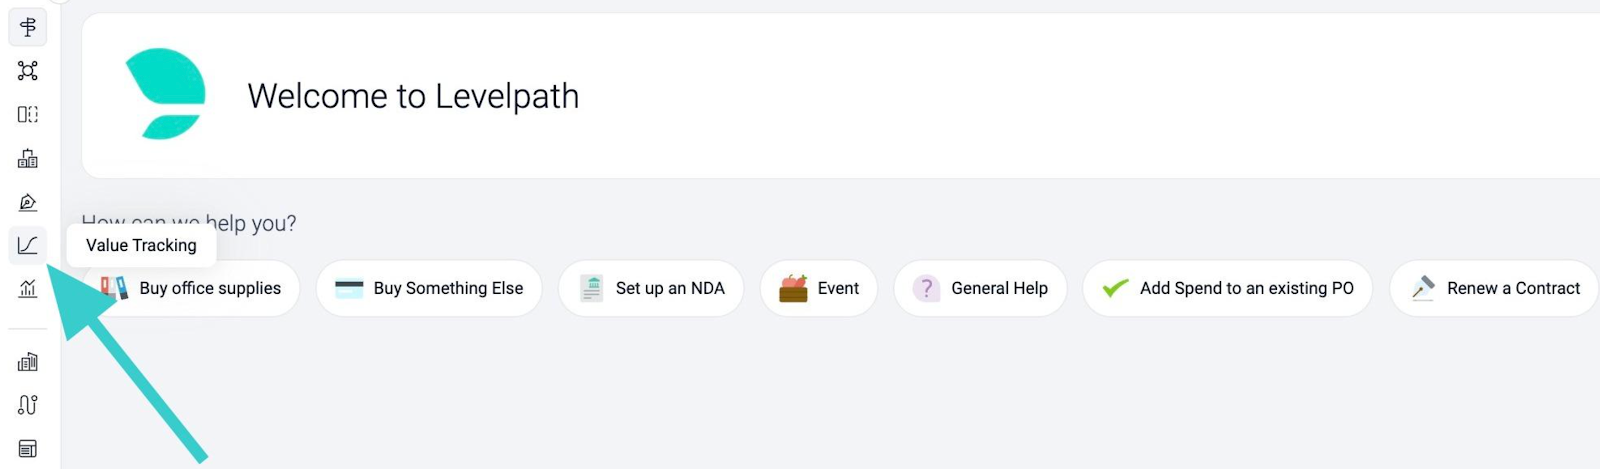The width and height of the screenshot is (1600, 469).
Task: Open the organization buildings sidebar icon
Action: [x=28, y=158]
